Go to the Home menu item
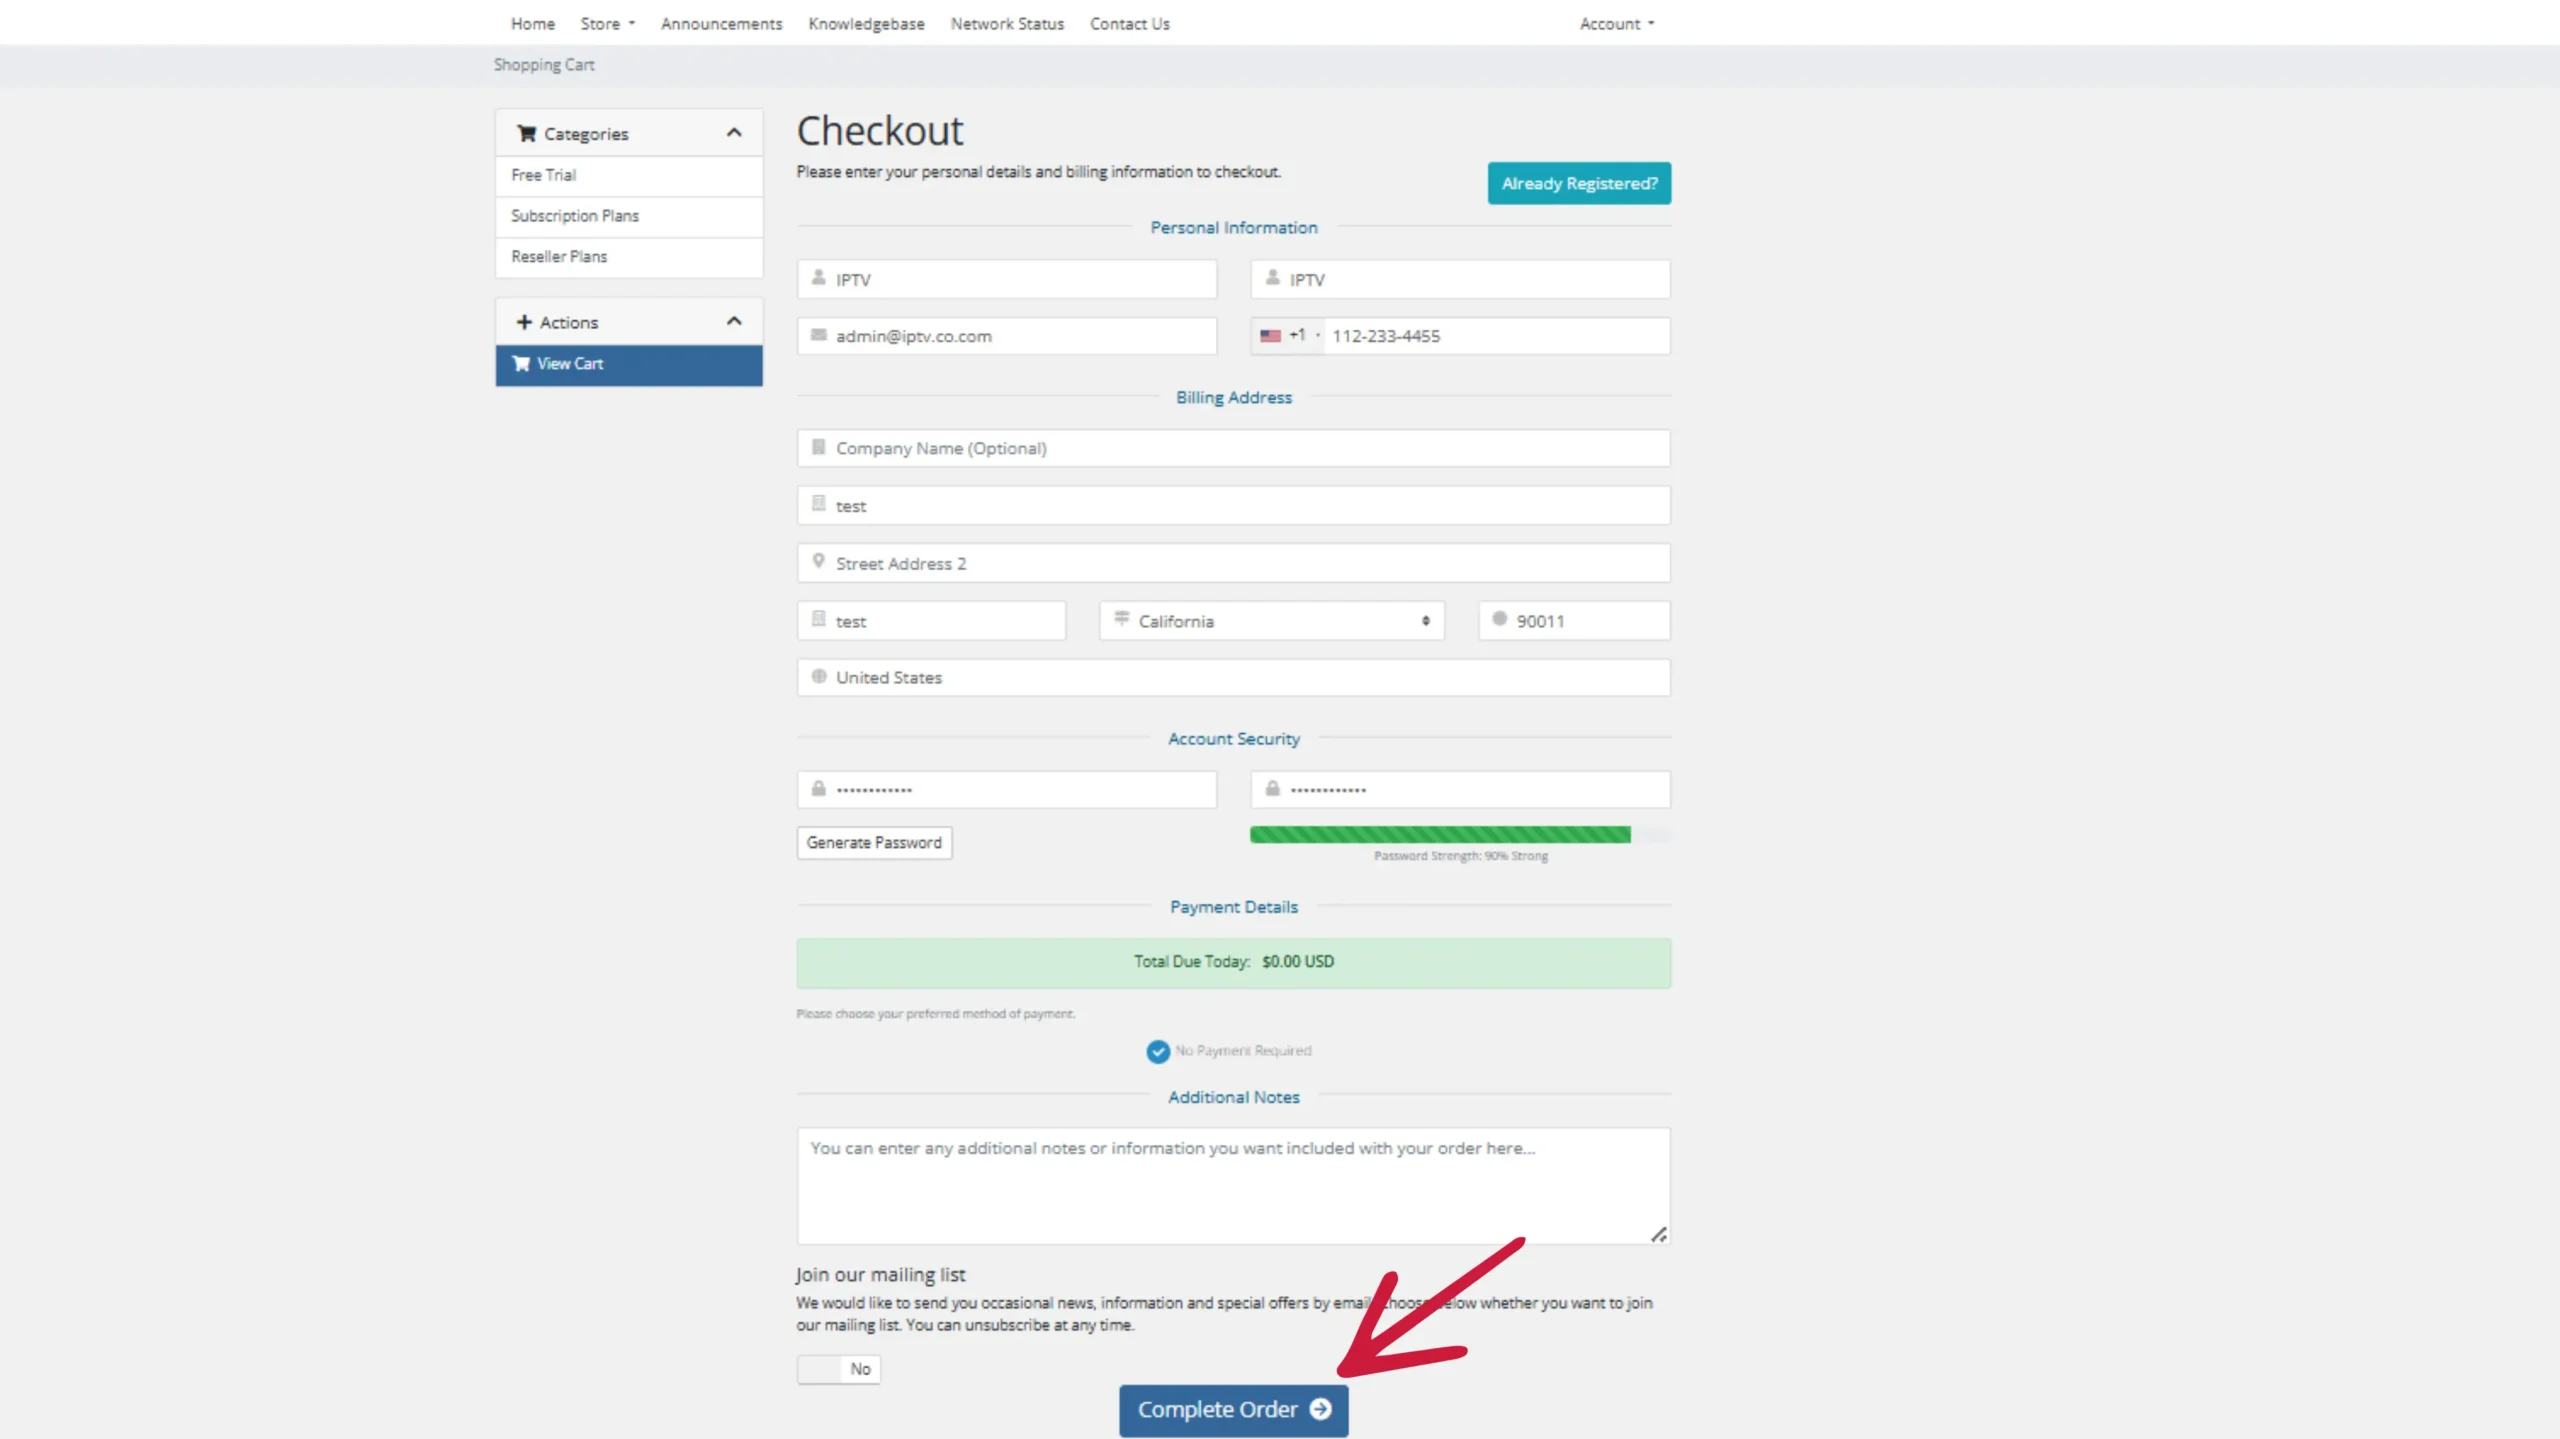The image size is (2560, 1439). (532, 24)
